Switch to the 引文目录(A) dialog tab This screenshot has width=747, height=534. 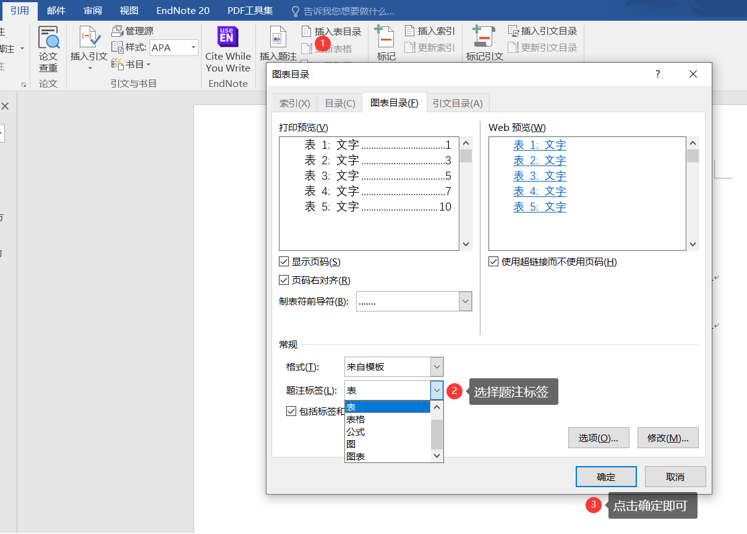(x=457, y=103)
